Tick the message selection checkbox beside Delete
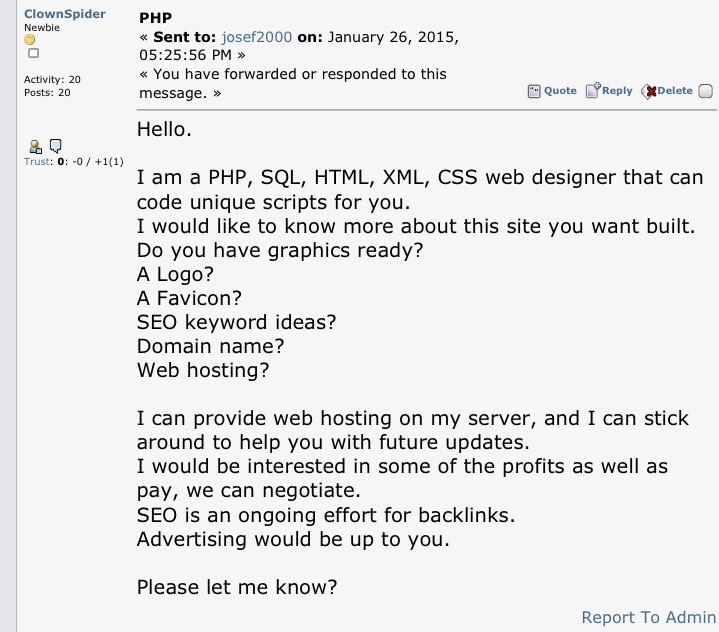 (705, 91)
